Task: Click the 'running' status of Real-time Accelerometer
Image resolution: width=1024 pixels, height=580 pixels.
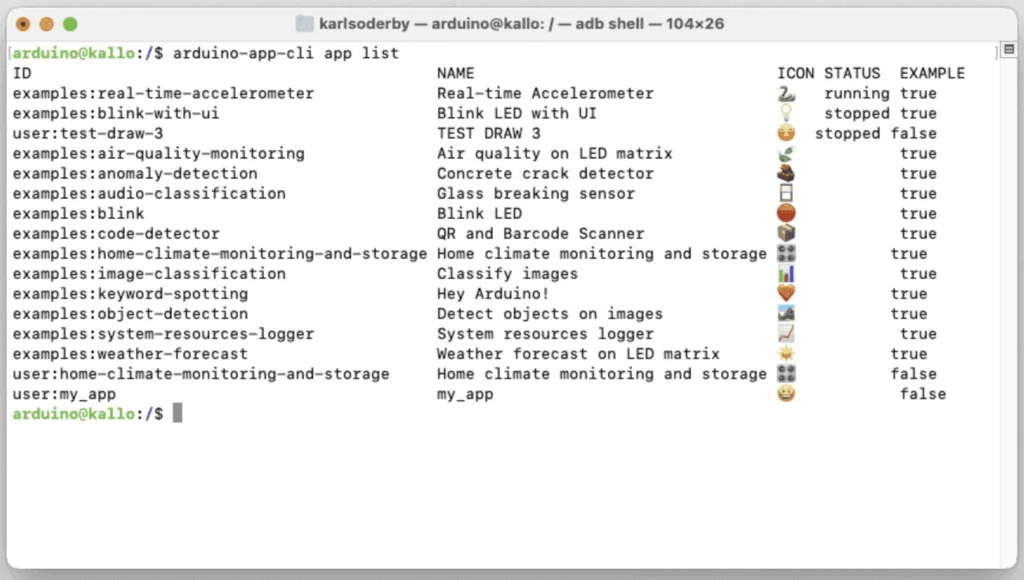Action: [856, 94]
